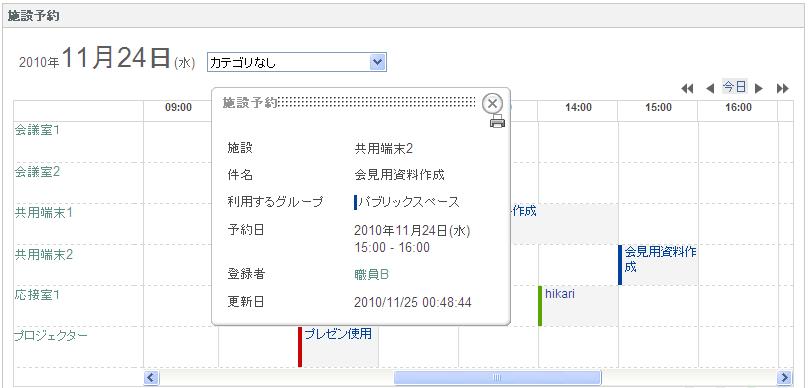
Task: Open the 共用端末1 facility link
Action: pyautogui.click(x=43, y=213)
